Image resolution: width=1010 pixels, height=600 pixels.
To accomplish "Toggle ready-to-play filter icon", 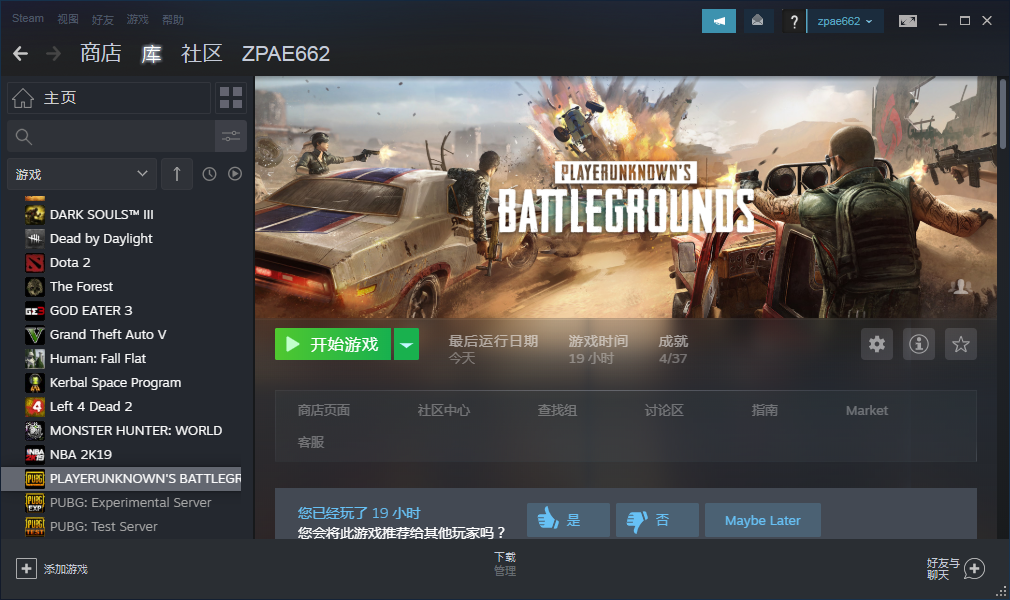I will (x=235, y=174).
